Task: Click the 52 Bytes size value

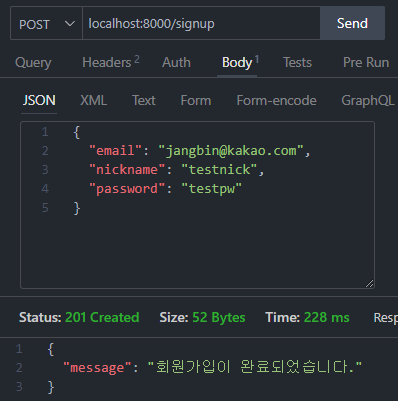Action: [x=219, y=317]
